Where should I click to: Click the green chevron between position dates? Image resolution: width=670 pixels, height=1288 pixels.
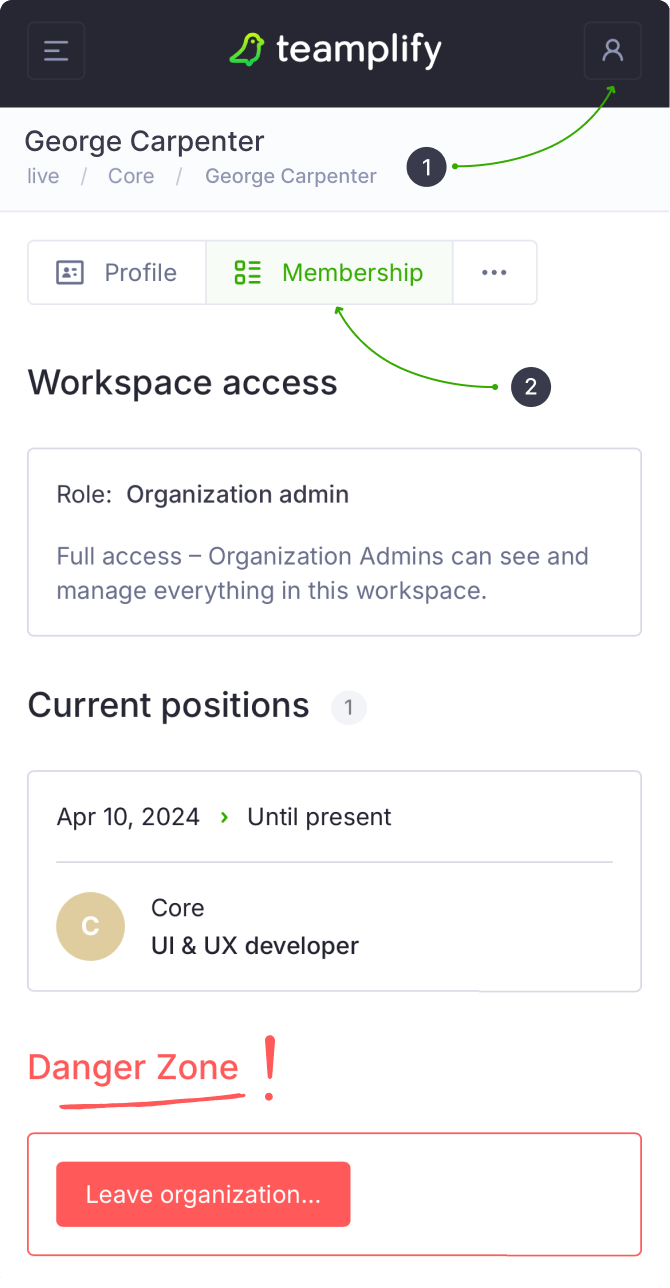tap(224, 817)
